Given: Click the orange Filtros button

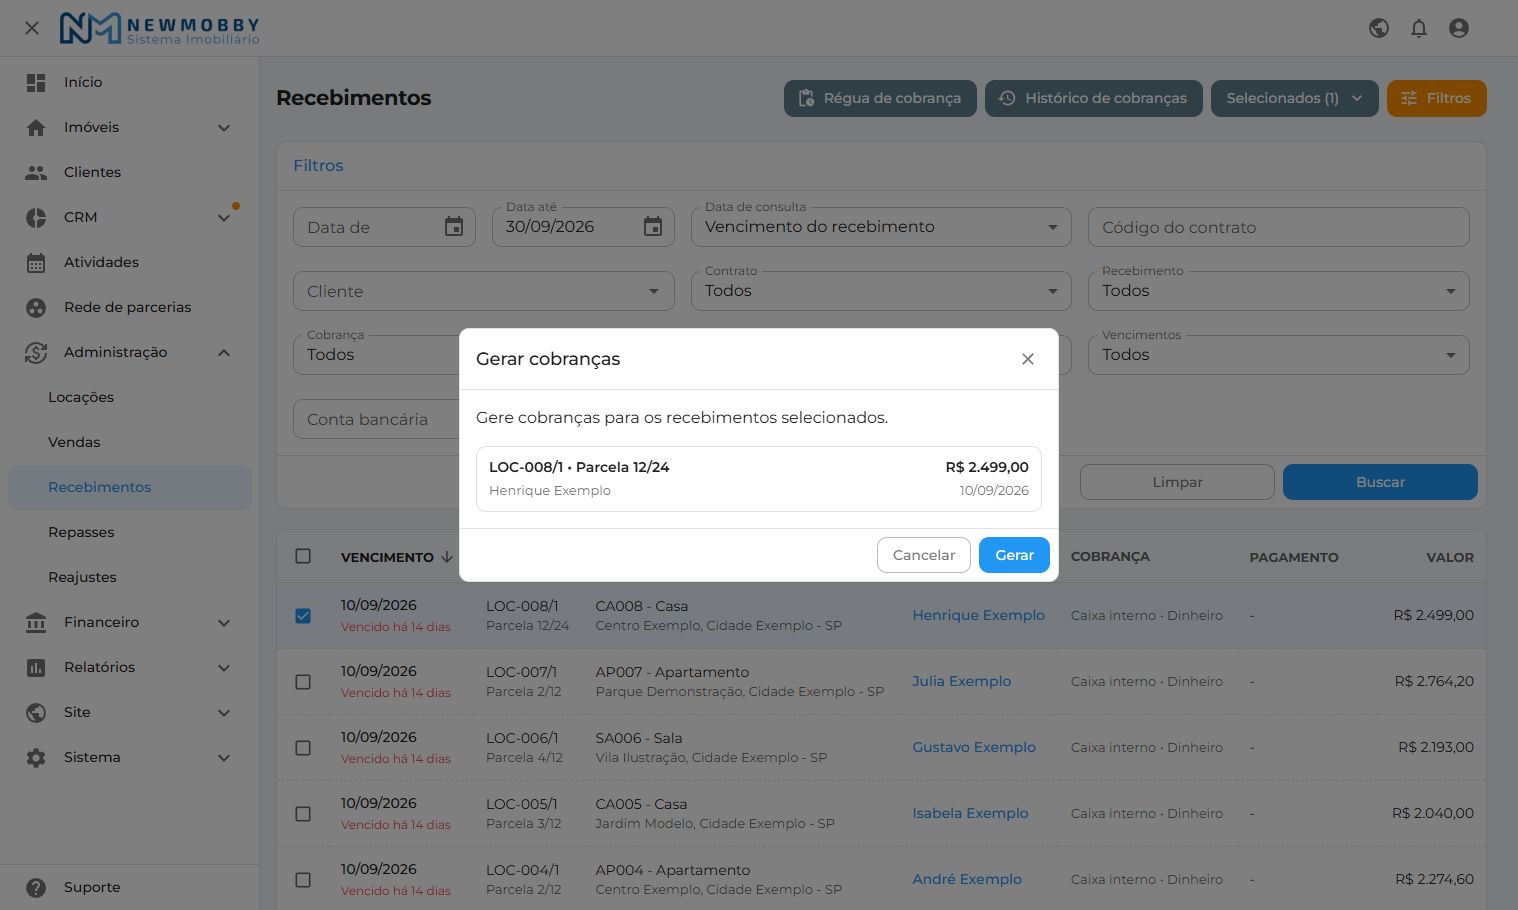Looking at the screenshot, I should click(1436, 98).
